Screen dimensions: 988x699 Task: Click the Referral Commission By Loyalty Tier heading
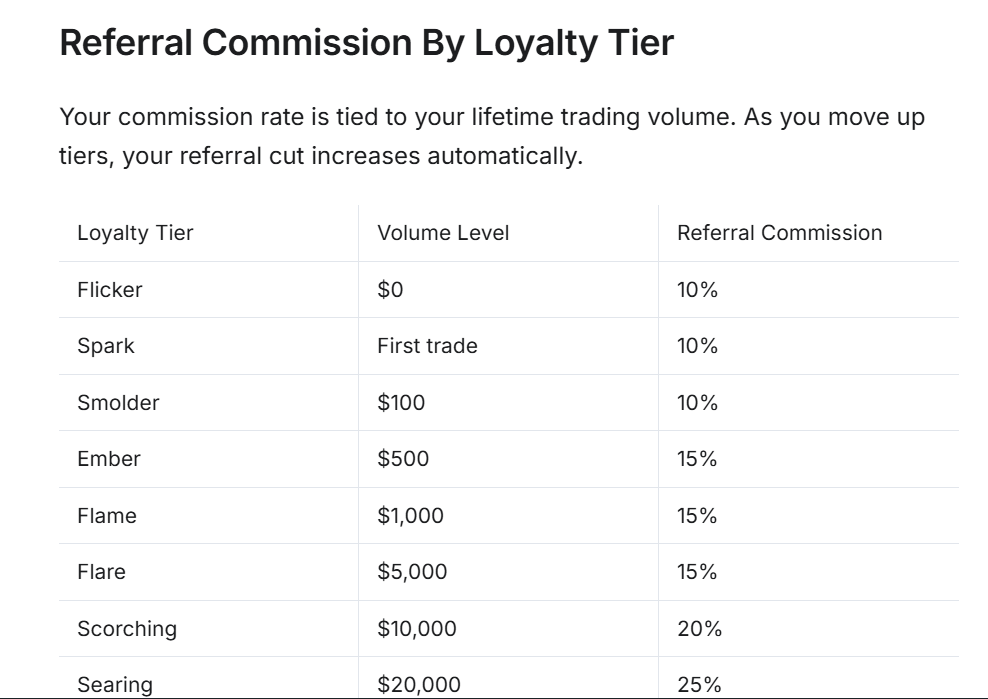[366, 43]
